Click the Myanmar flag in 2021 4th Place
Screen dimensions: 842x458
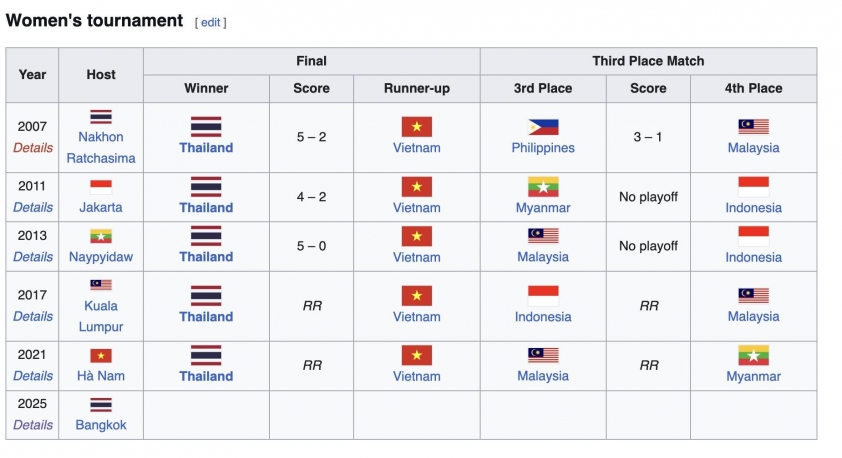[753, 355]
